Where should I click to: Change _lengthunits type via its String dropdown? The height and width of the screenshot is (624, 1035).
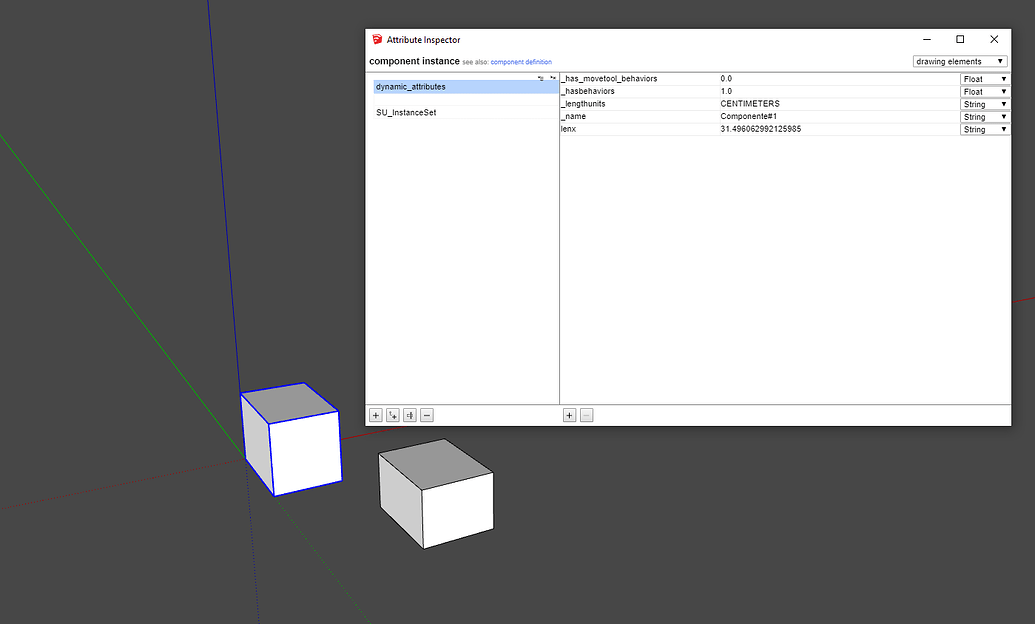pos(984,103)
